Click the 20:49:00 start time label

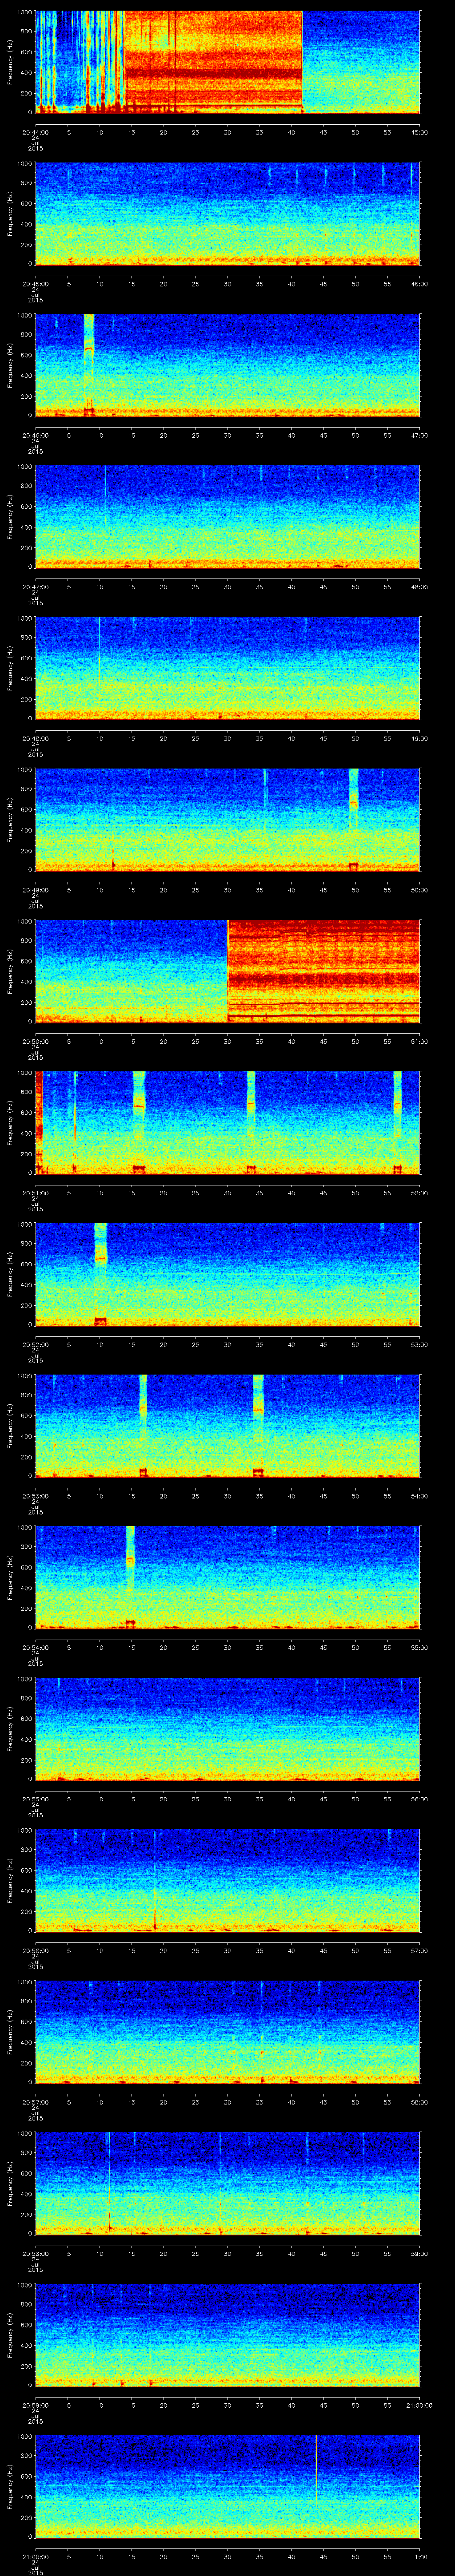coord(35,890)
